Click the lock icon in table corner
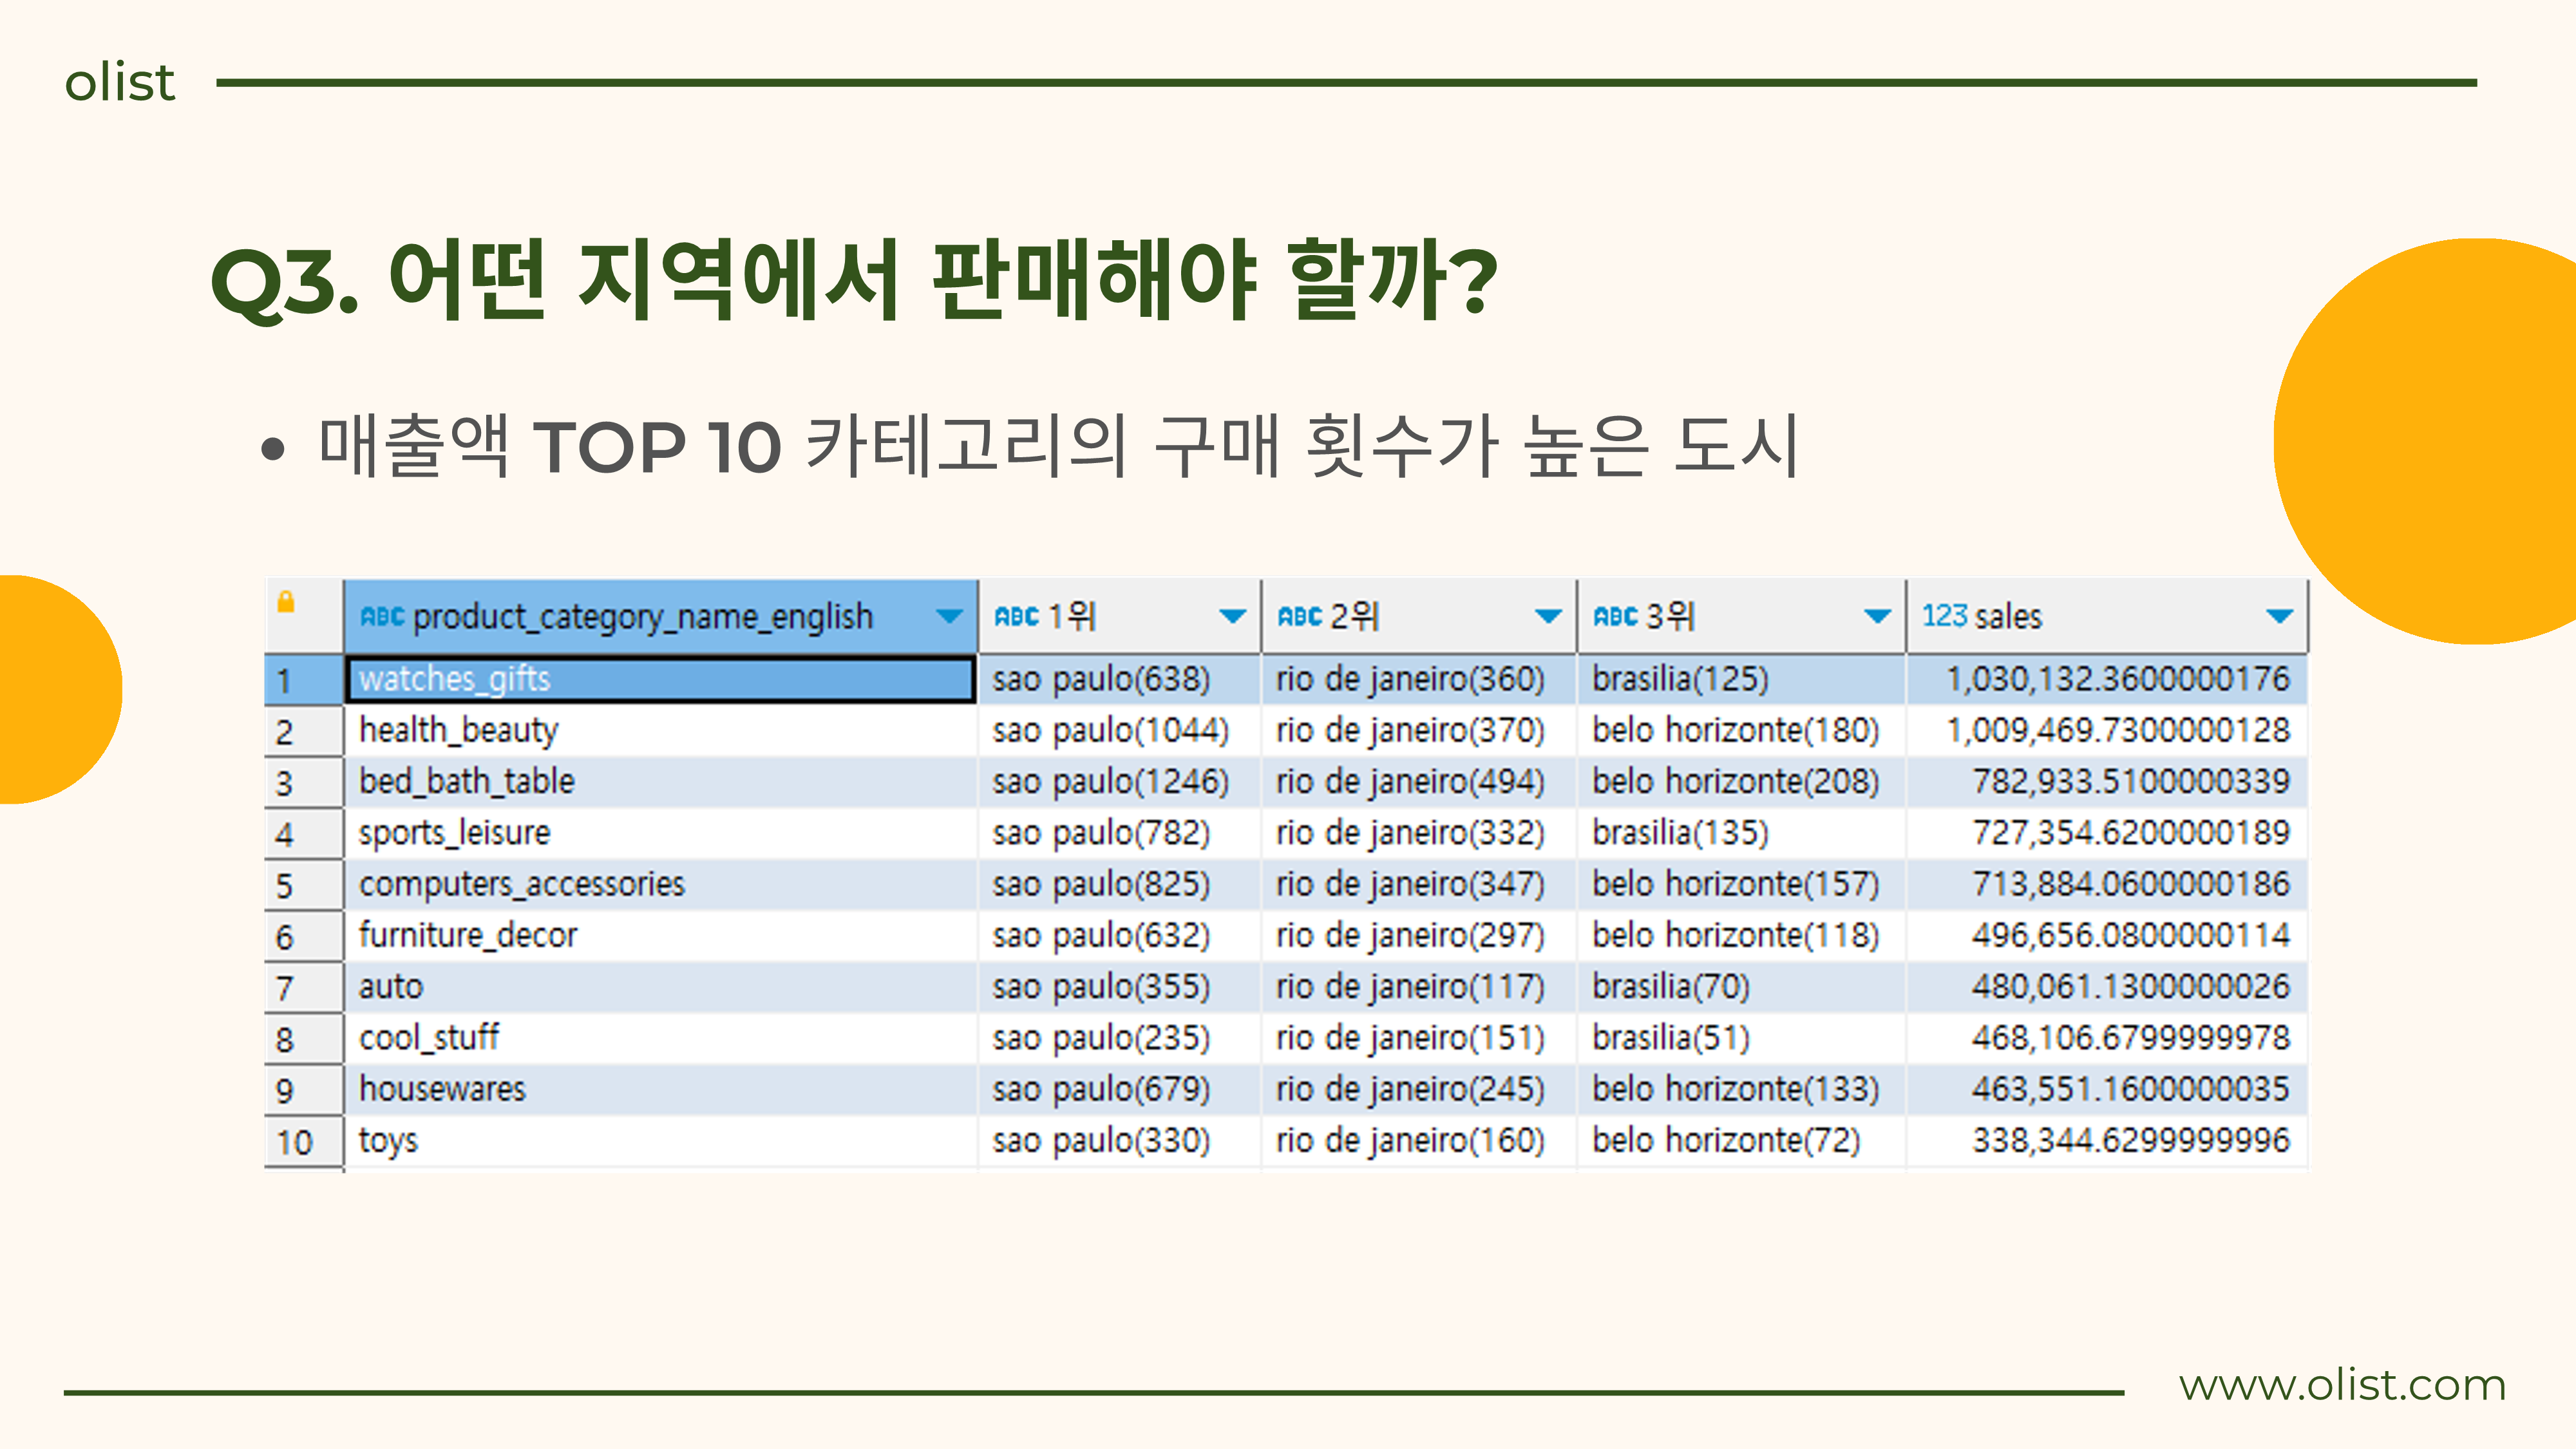This screenshot has height=1449, width=2576. pyautogui.click(x=286, y=601)
